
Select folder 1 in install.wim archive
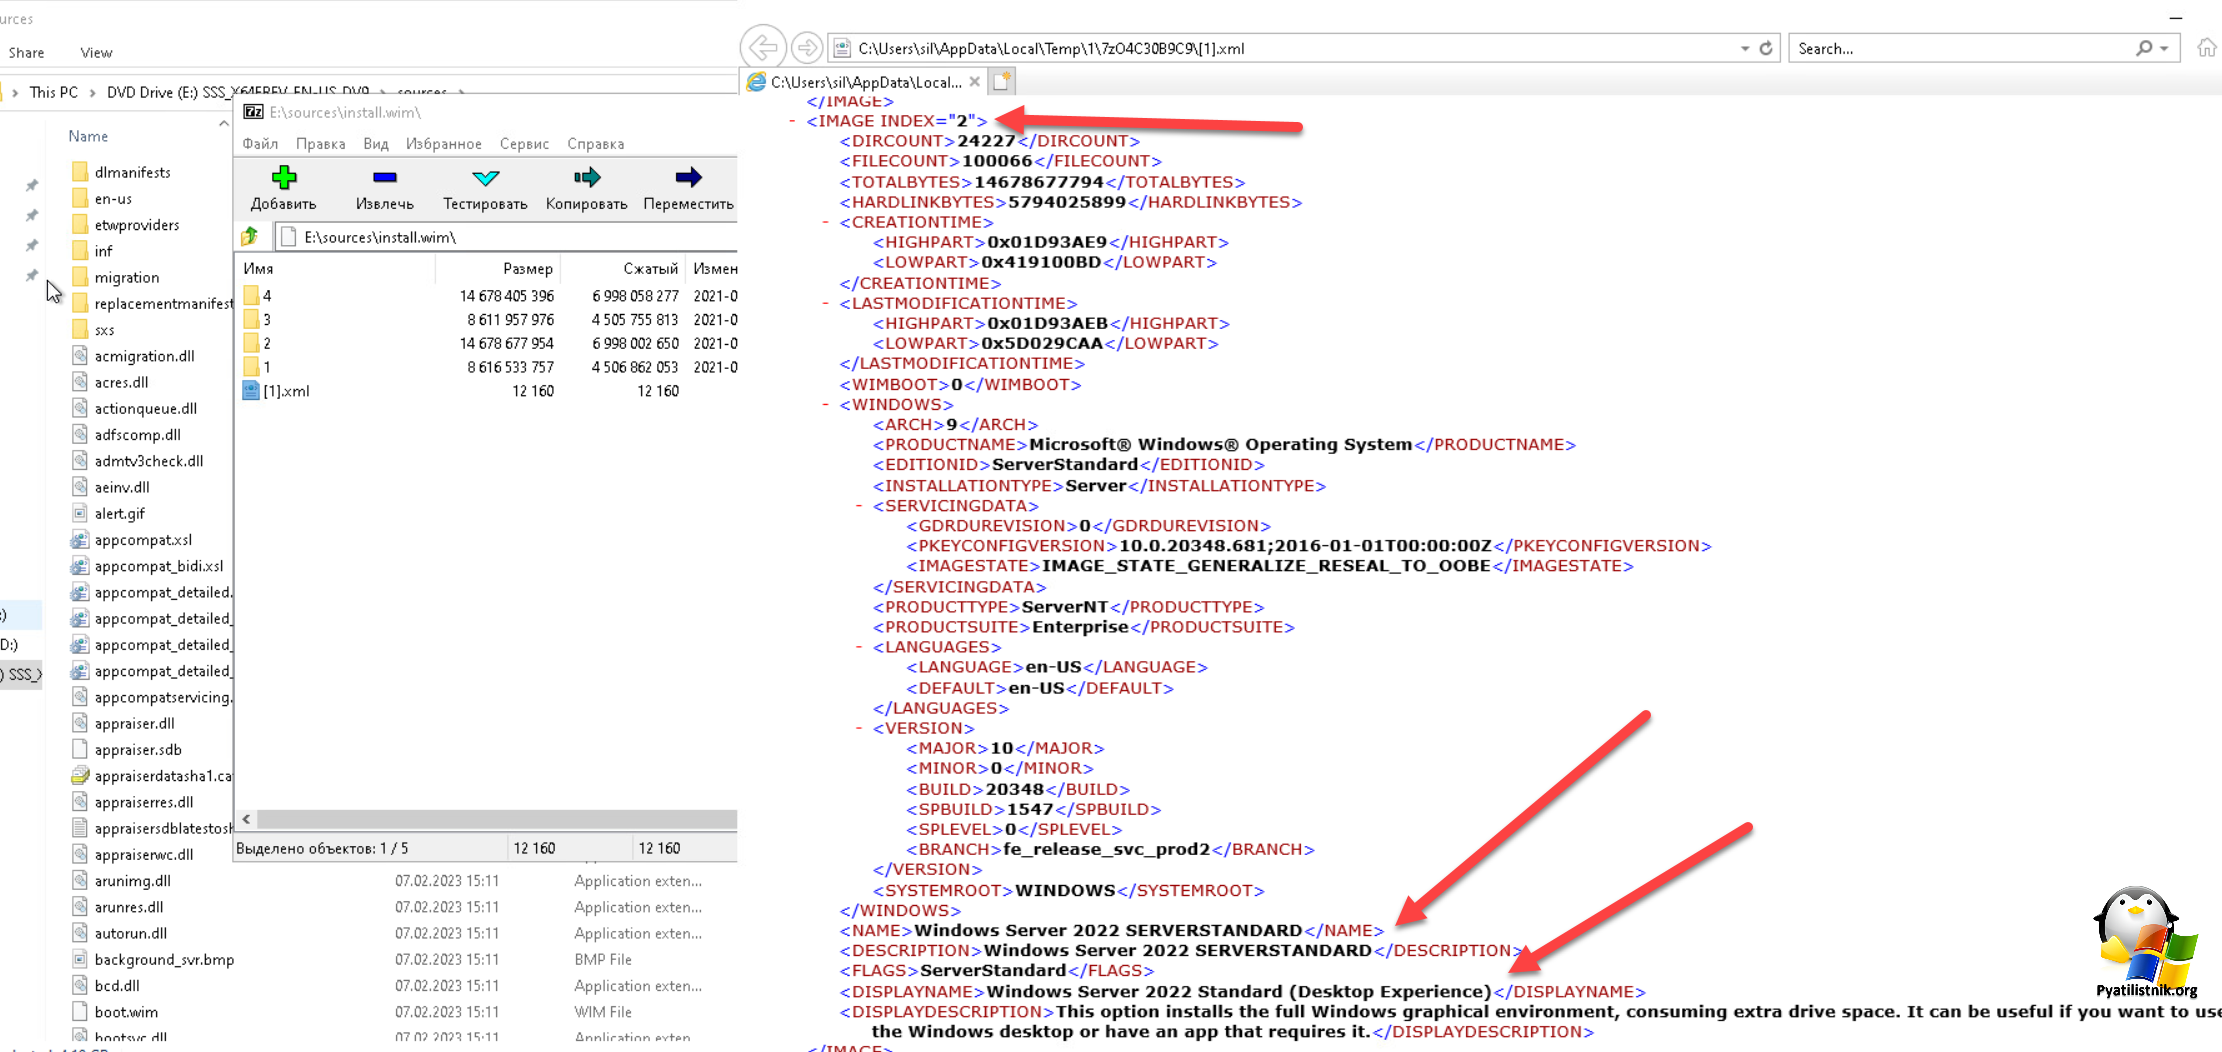point(267,367)
